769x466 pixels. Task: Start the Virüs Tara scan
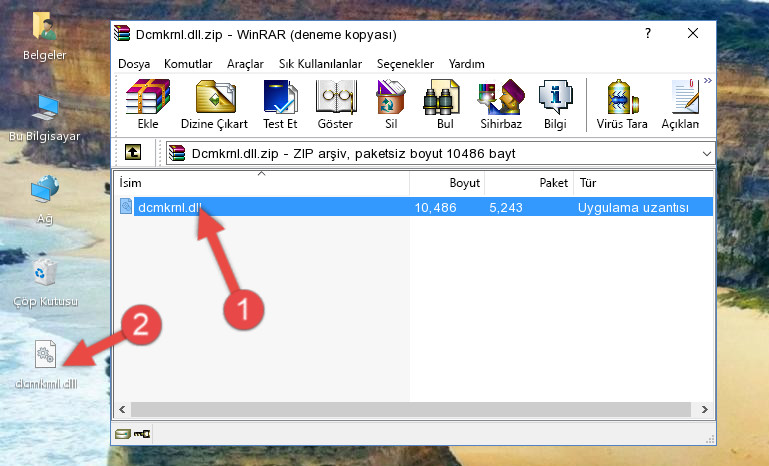622,104
